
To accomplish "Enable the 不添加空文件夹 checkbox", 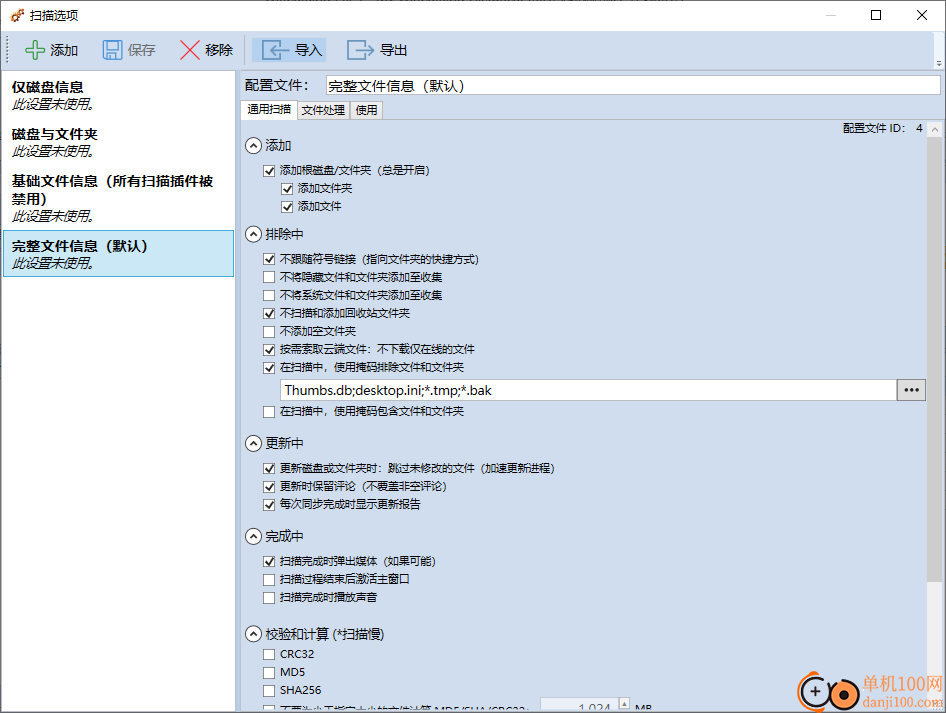I will 269,332.
